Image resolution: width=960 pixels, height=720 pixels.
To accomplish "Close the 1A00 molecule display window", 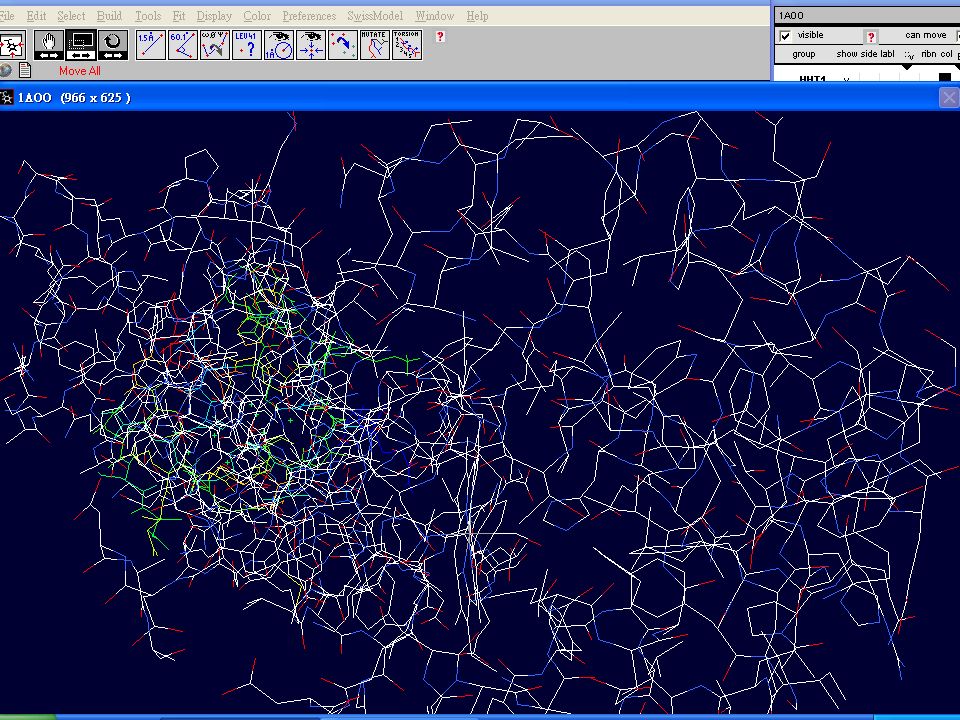I will point(949,97).
